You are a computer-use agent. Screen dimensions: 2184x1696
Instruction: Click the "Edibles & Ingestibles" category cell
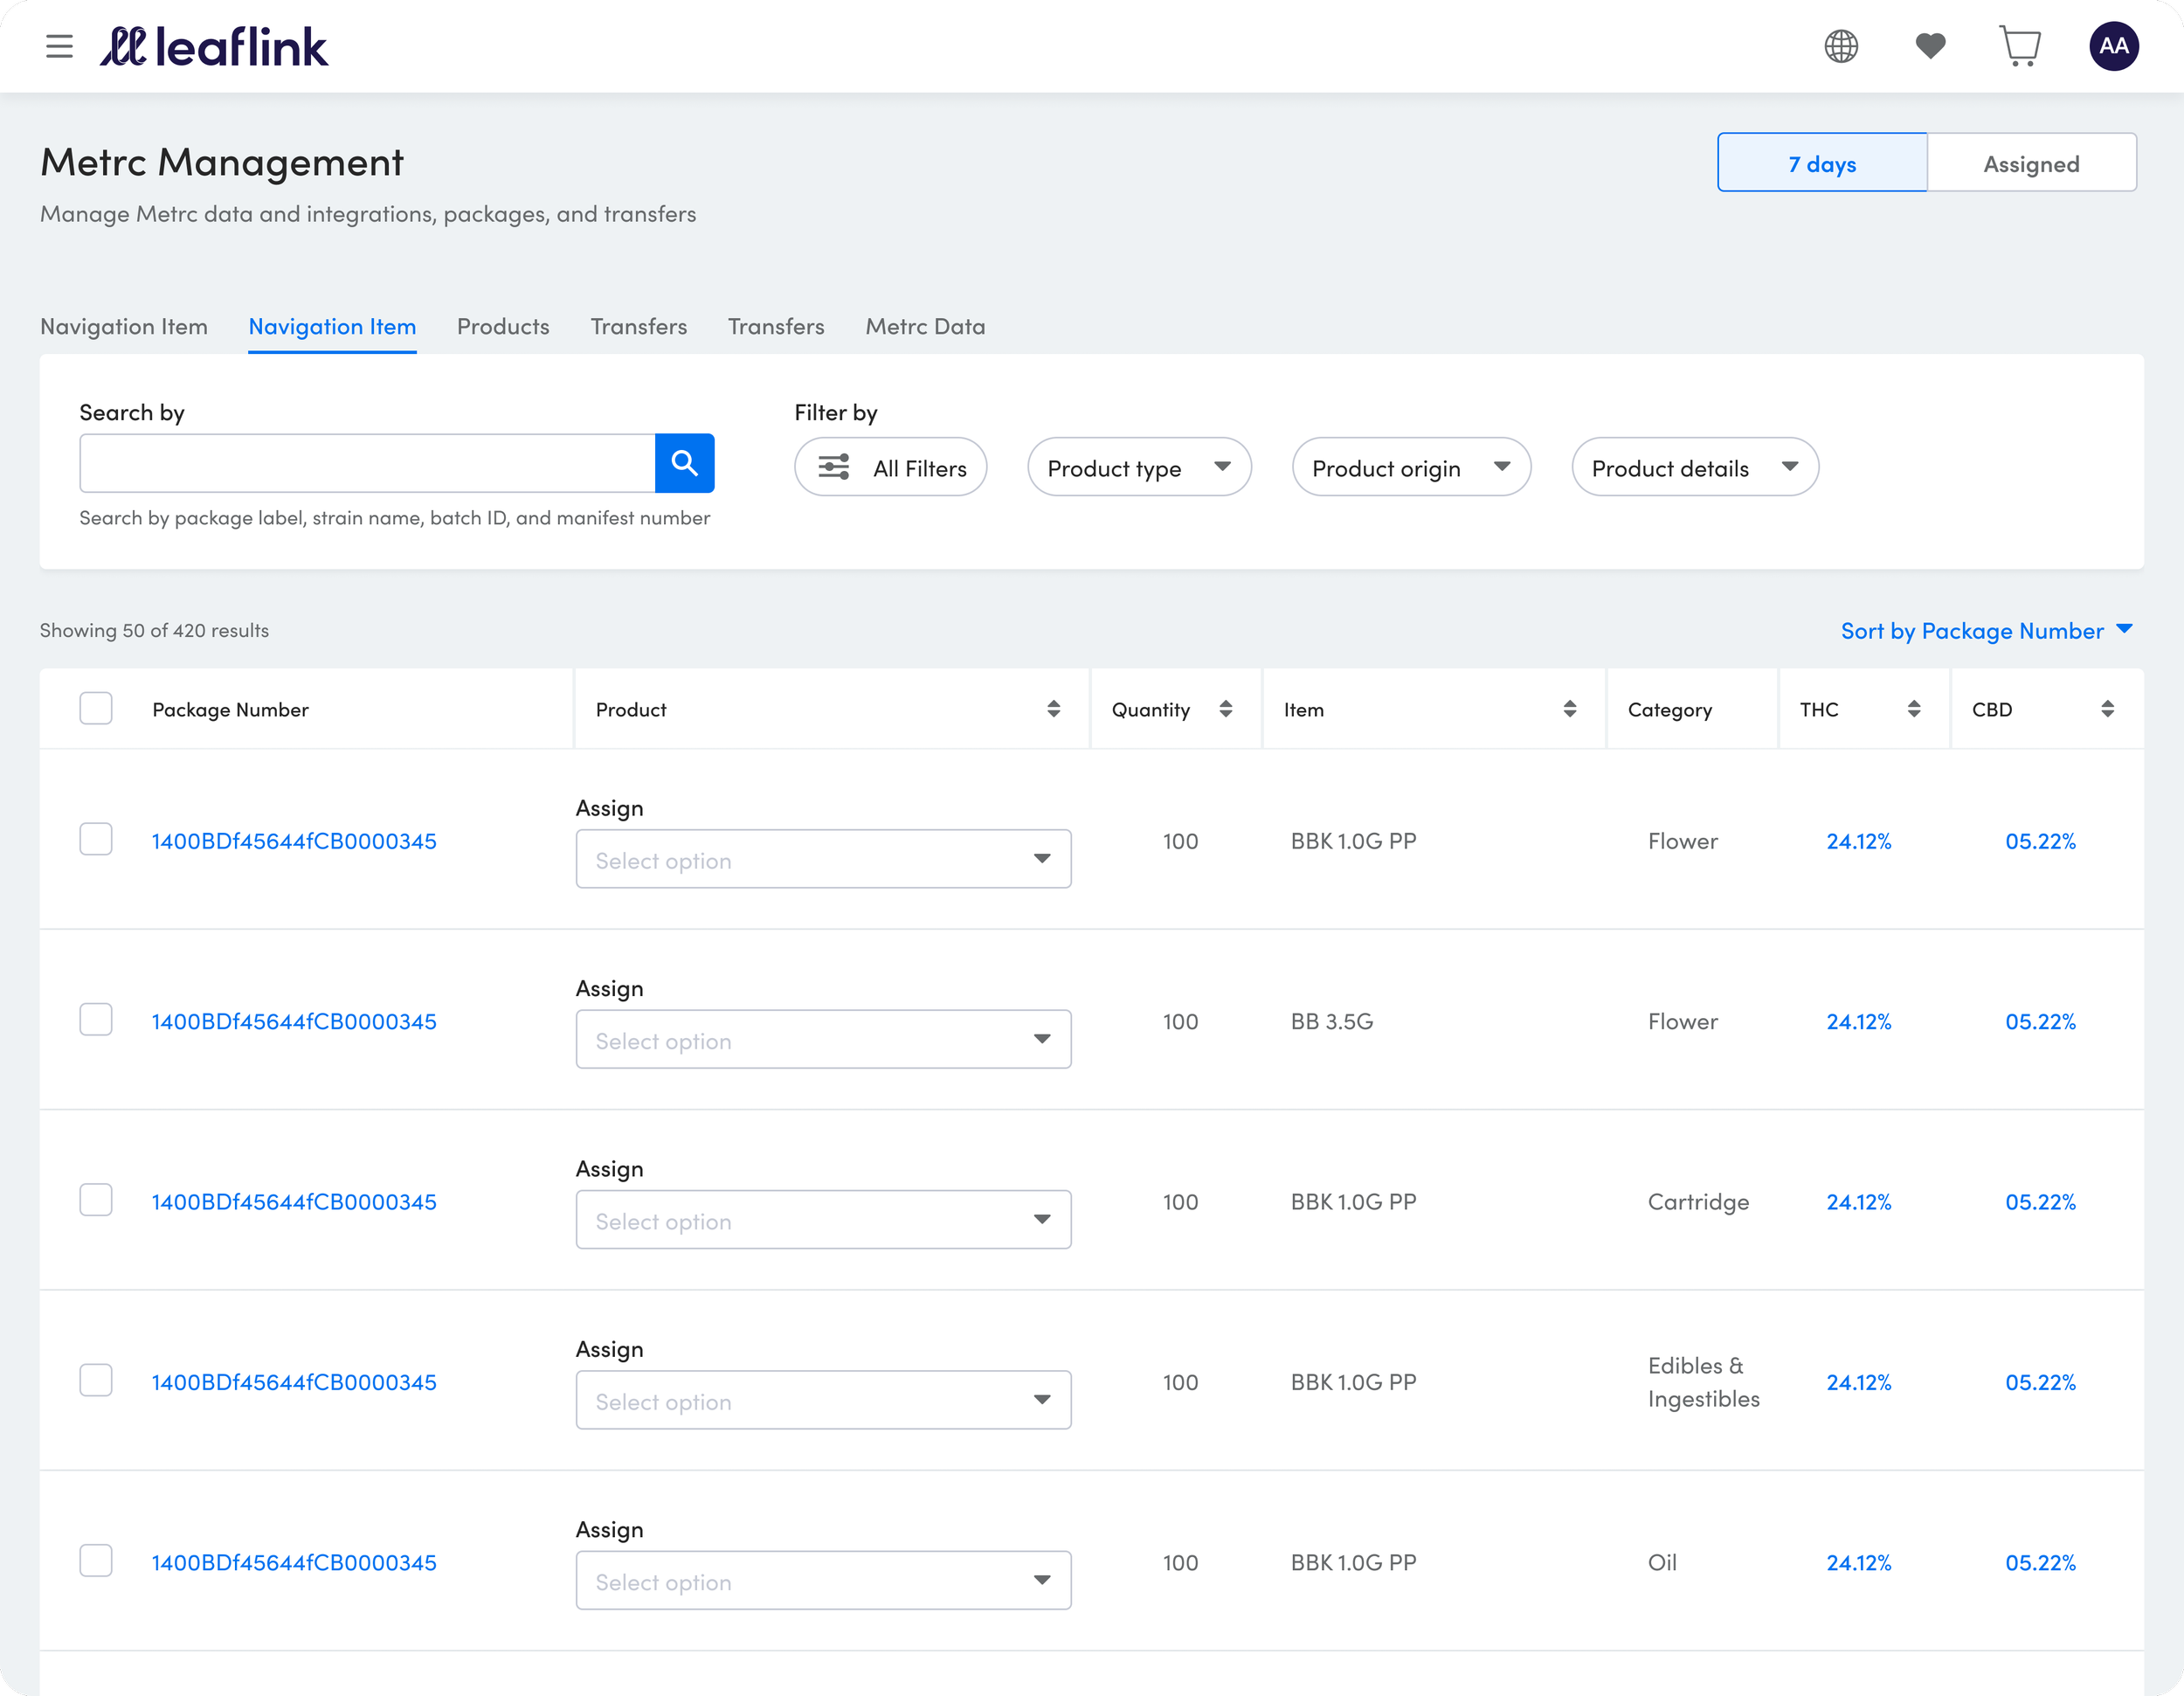tap(1704, 1383)
